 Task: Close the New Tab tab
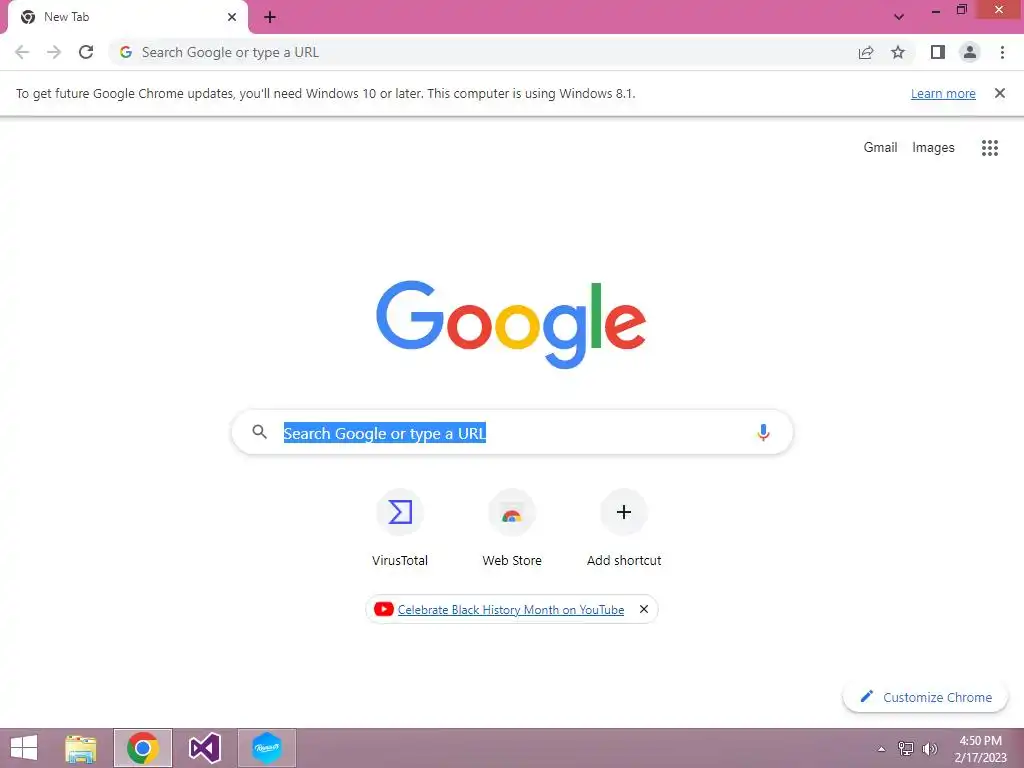[x=232, y=17]
